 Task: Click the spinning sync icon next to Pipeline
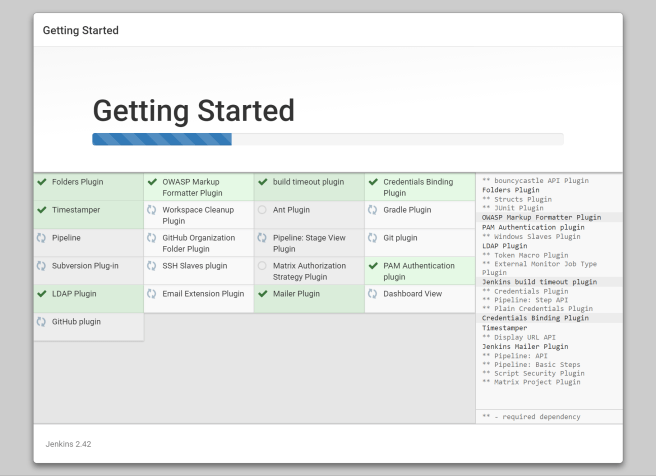tap(42, 238)
